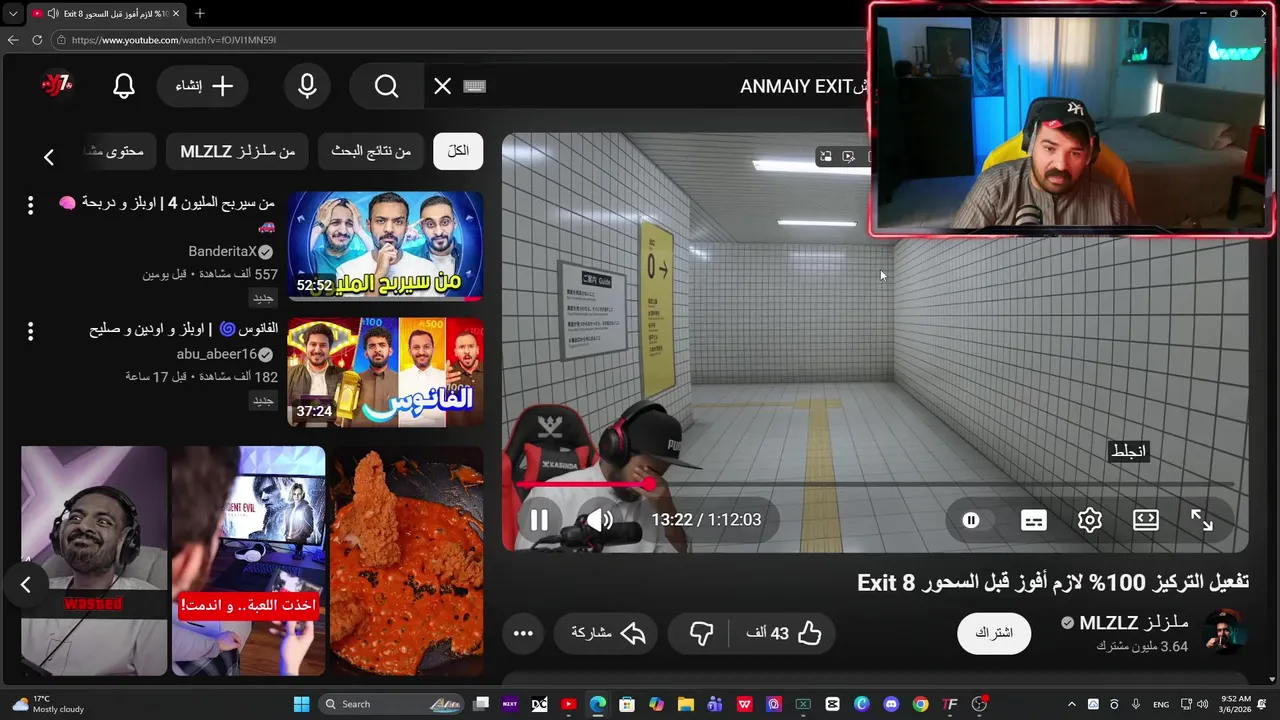Mute the video volume
Viewport: 1280px width, 720px height.
[x=600, y=520]
